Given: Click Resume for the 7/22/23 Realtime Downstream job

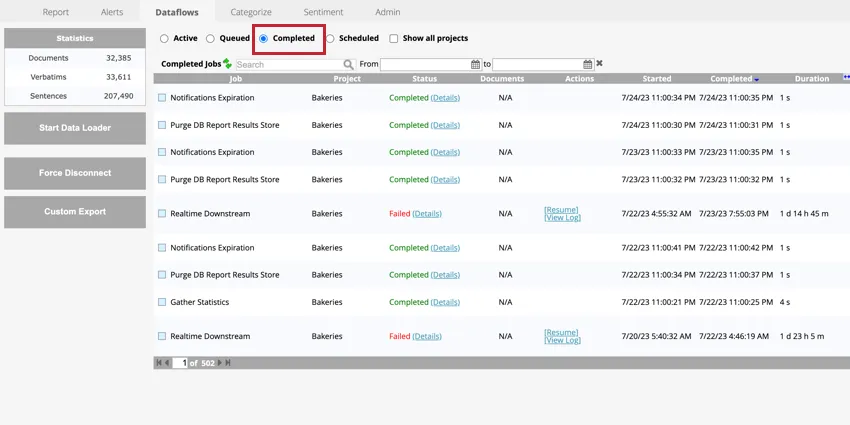Looking at the screenshot, I should tap(561, 210).
